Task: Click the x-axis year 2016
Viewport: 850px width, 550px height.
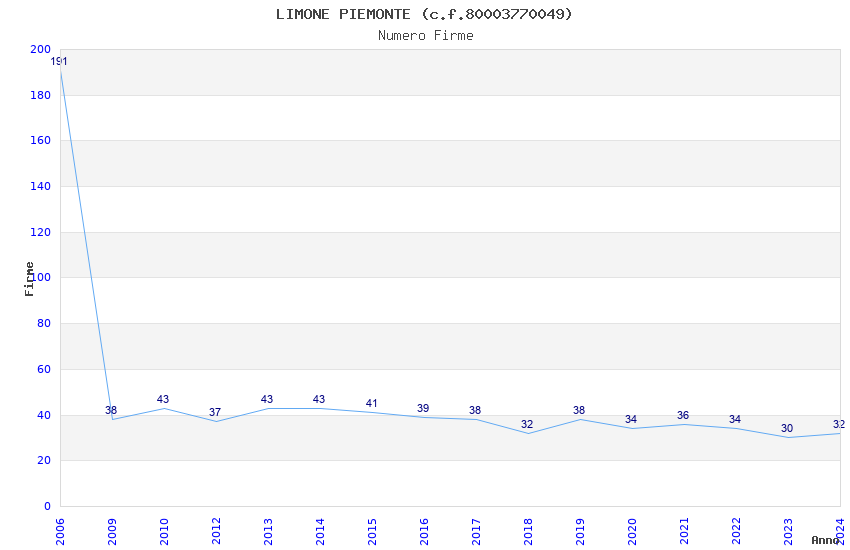Action: coord(424,532)
